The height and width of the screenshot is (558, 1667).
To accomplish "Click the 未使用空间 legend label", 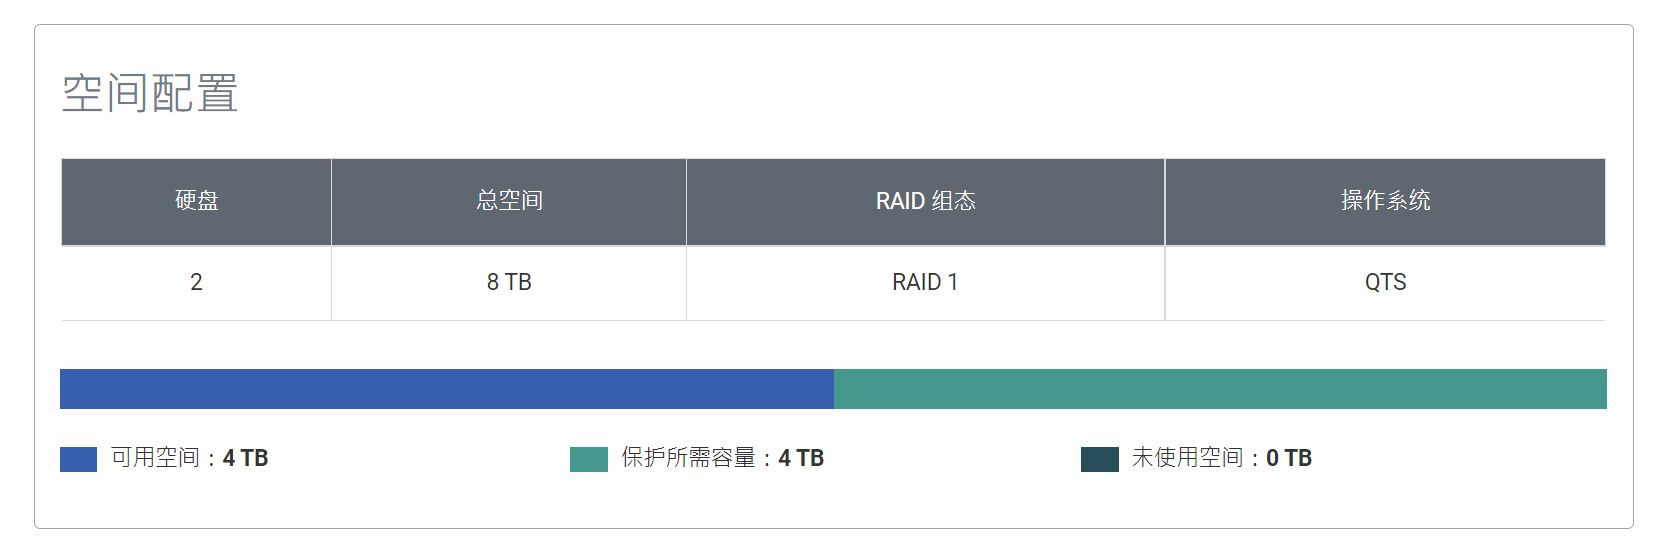I will [x=1187, y=458].
